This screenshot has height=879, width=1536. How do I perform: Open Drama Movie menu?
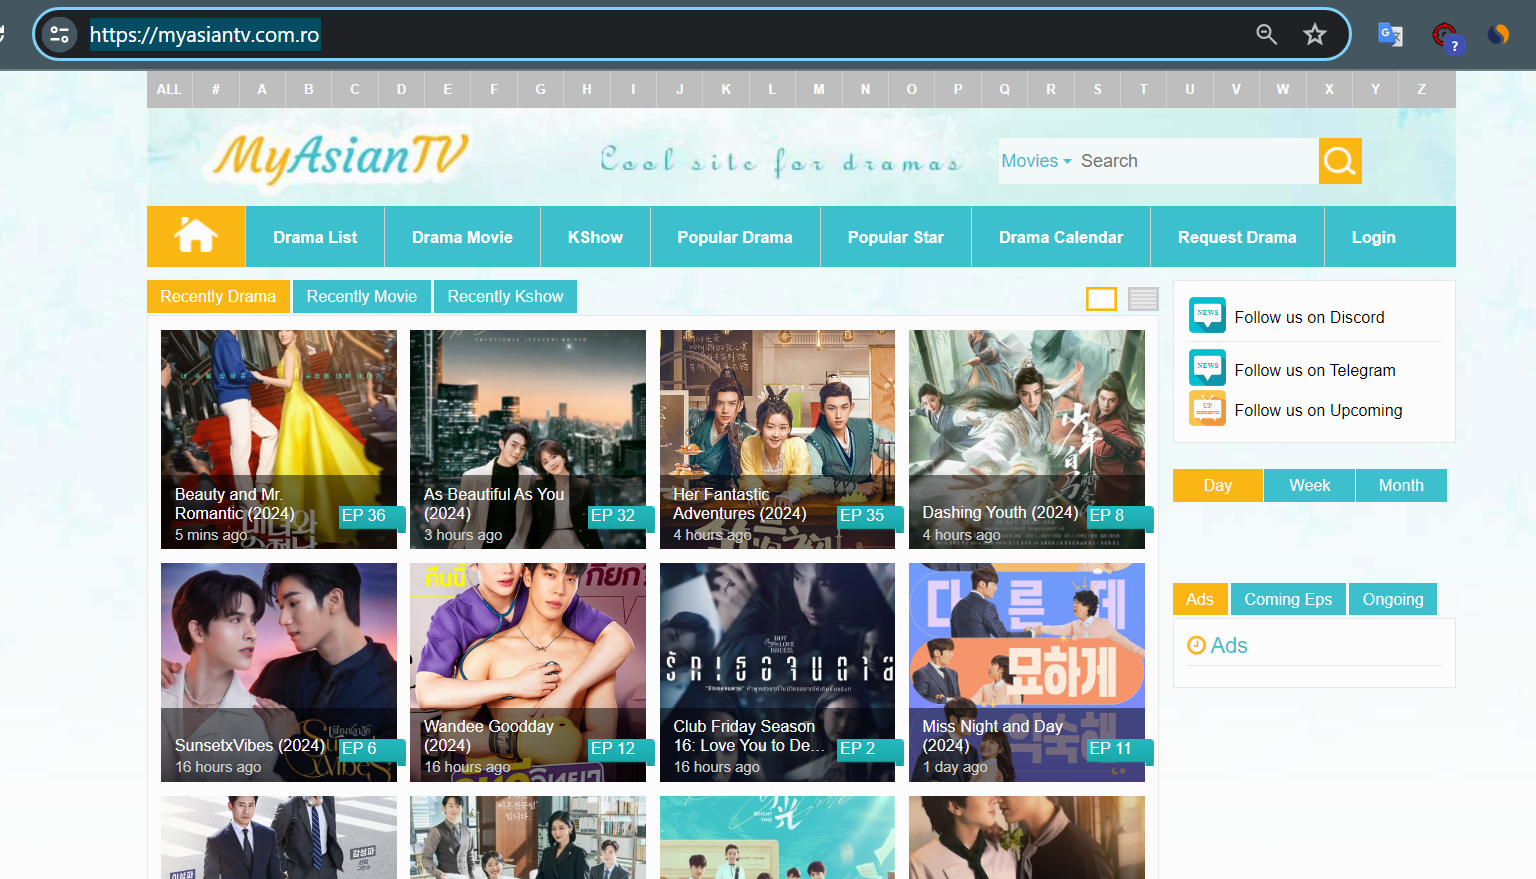coord(462,237)
